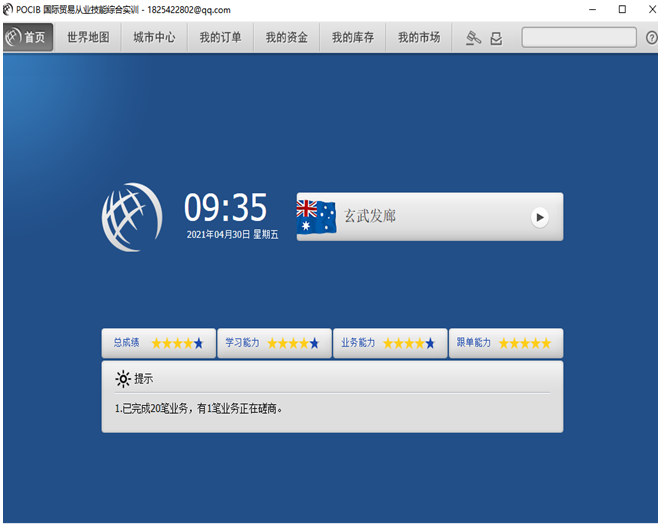
Task: Open 我的订单 in navigation bar
Action: pyautogui.click(x=220, y=38)
